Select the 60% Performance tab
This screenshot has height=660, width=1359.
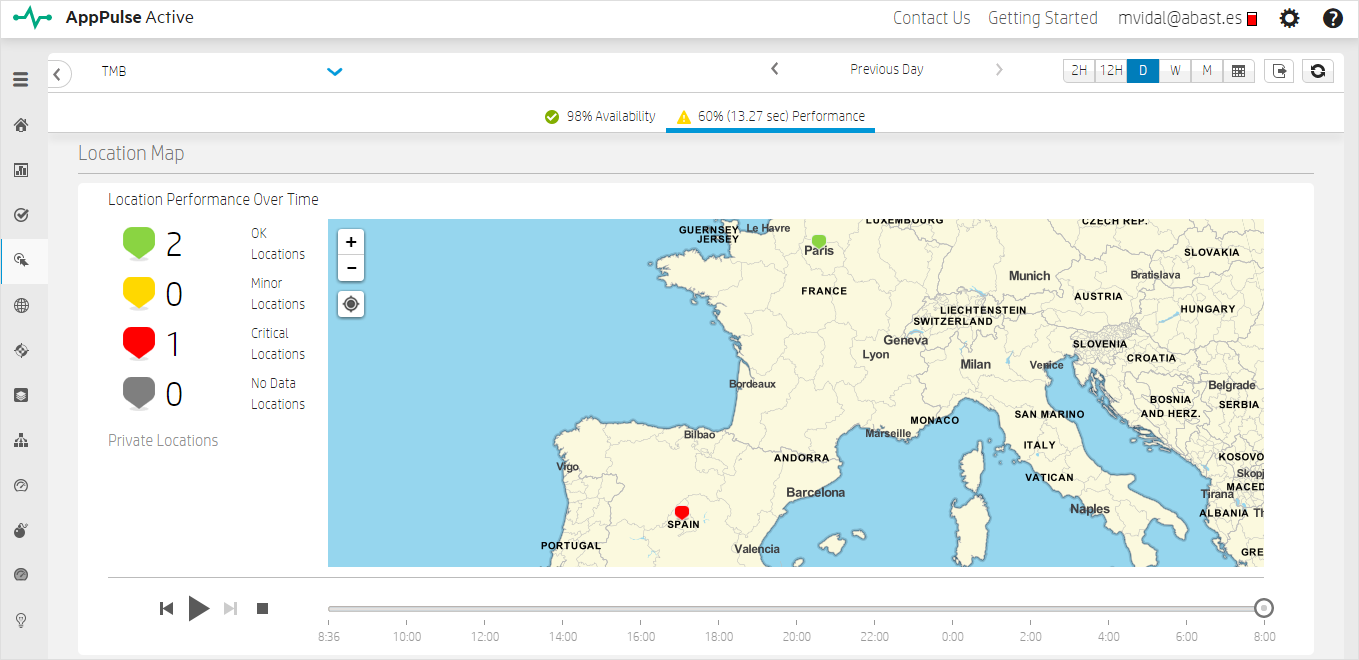[x=770, y=117]
